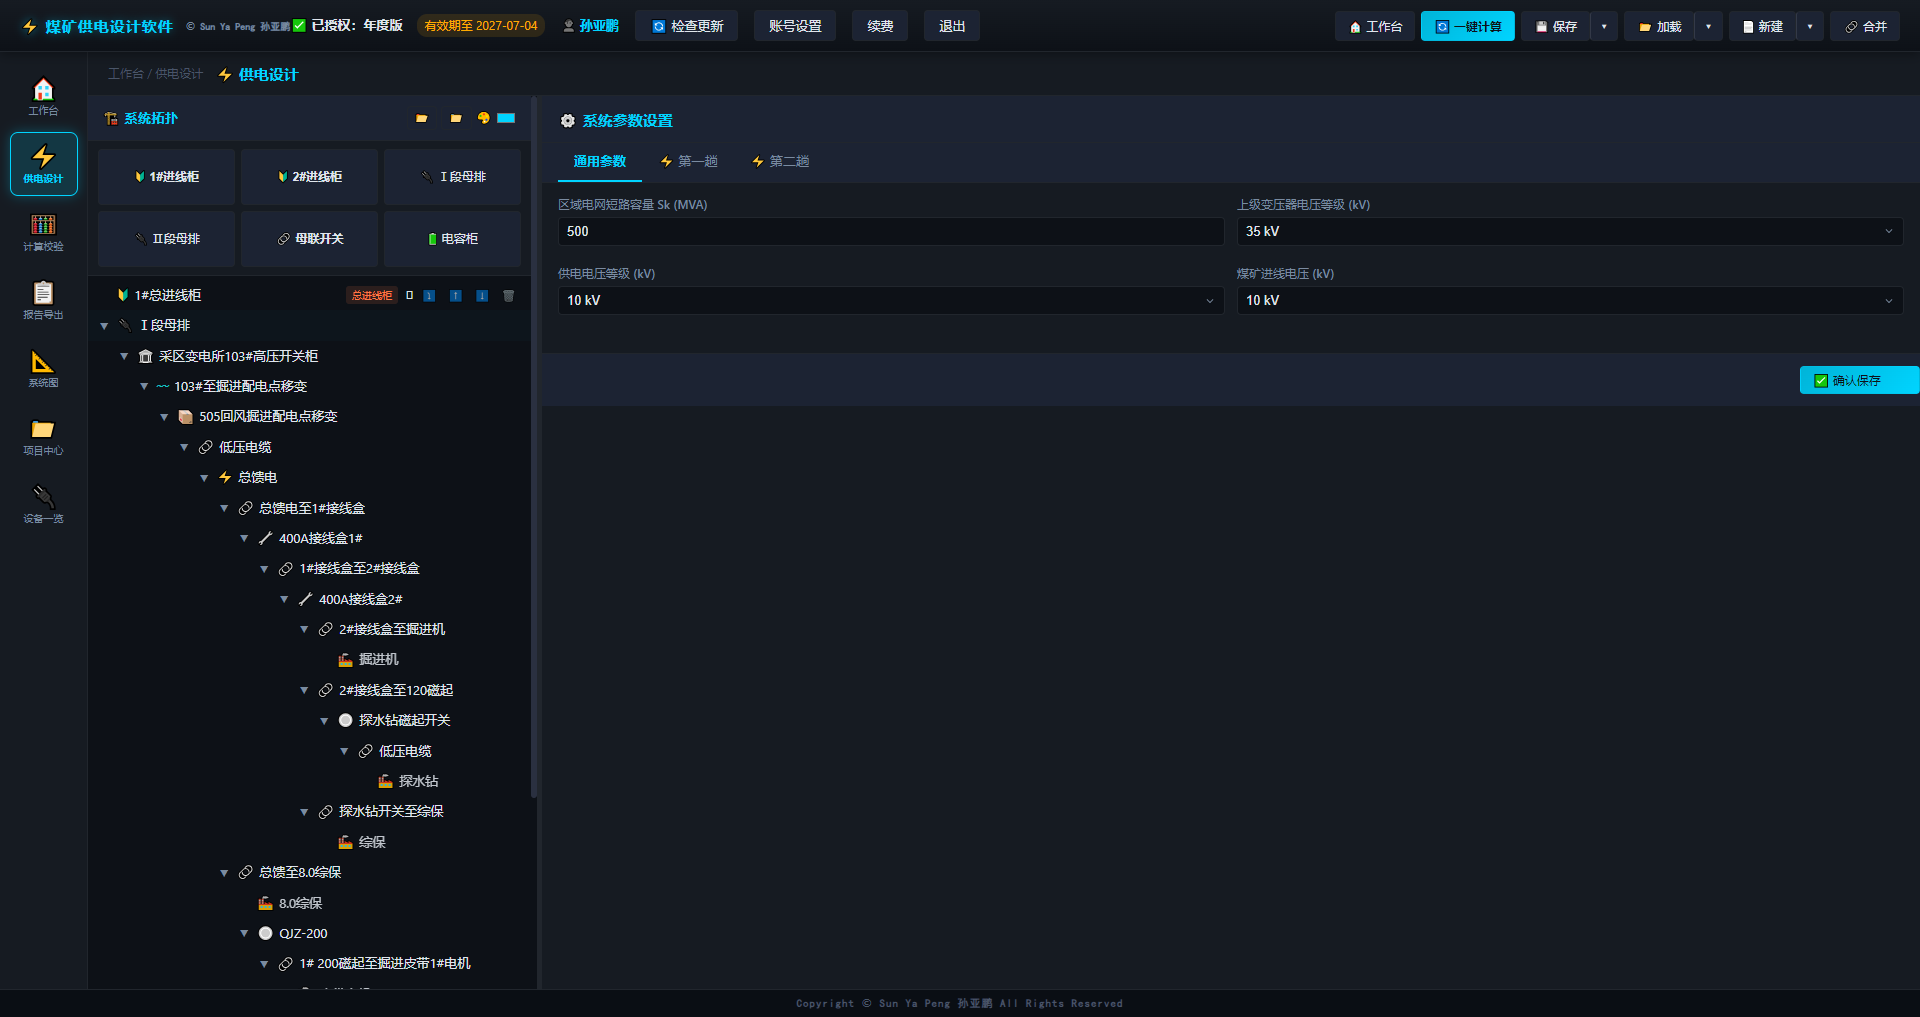
Task: Move 1#总进线柜 down with down-arrow icon
Action: (x=482, y=295)
